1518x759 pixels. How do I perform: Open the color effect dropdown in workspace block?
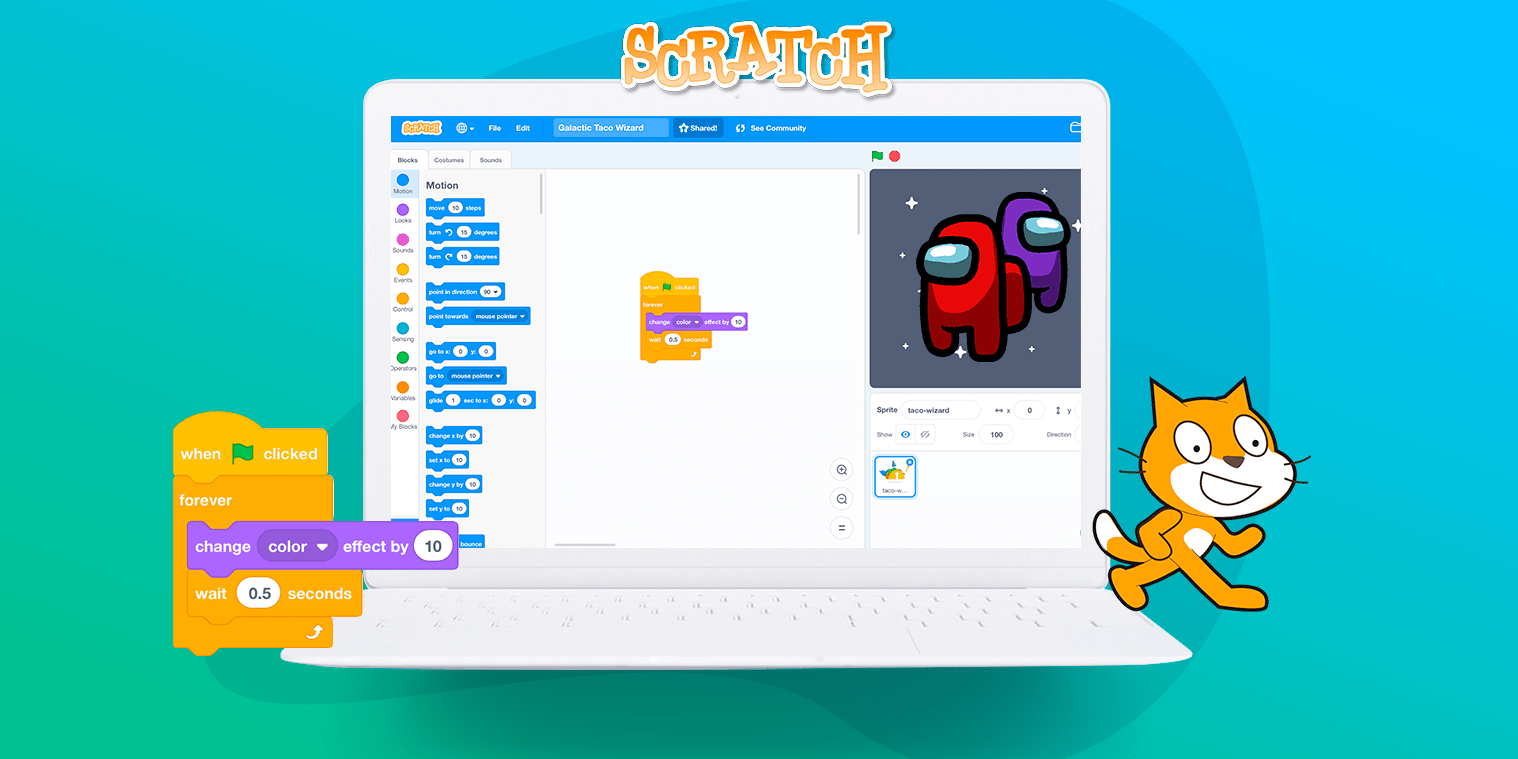pos(688,322)
